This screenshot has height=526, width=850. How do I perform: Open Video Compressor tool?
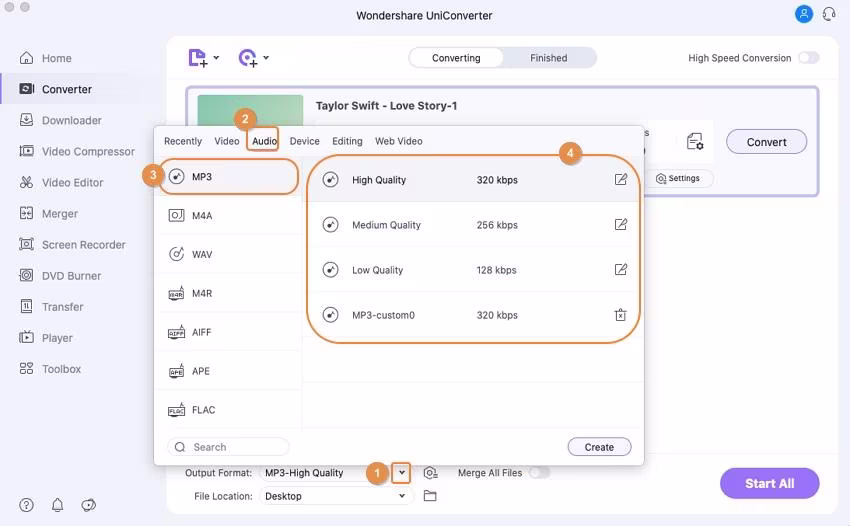(77, 151)
